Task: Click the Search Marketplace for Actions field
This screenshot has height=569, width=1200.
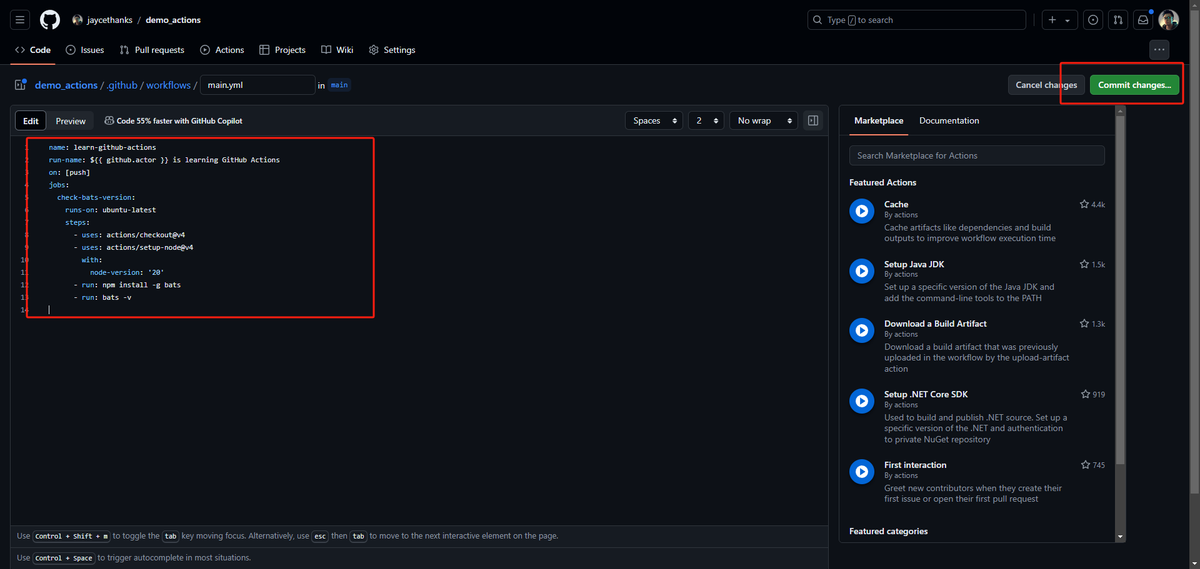Action: 976,155
